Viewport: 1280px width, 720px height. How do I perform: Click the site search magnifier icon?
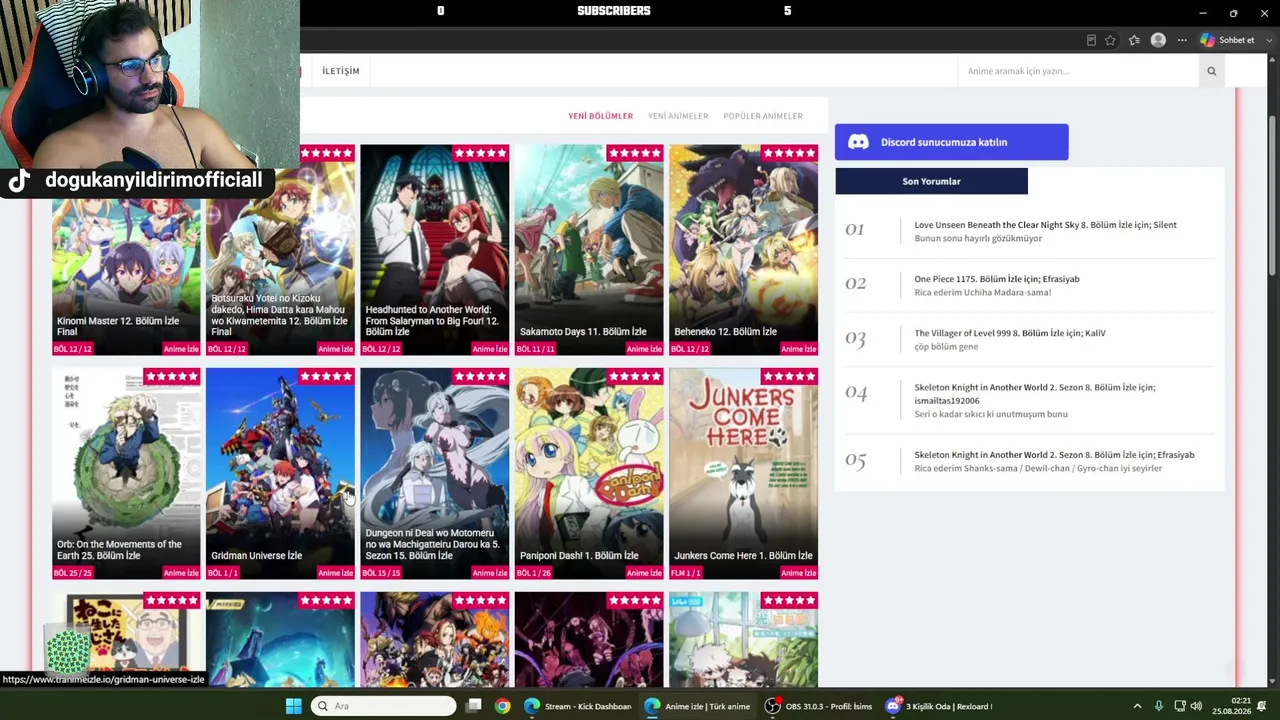coord(1211,71)
